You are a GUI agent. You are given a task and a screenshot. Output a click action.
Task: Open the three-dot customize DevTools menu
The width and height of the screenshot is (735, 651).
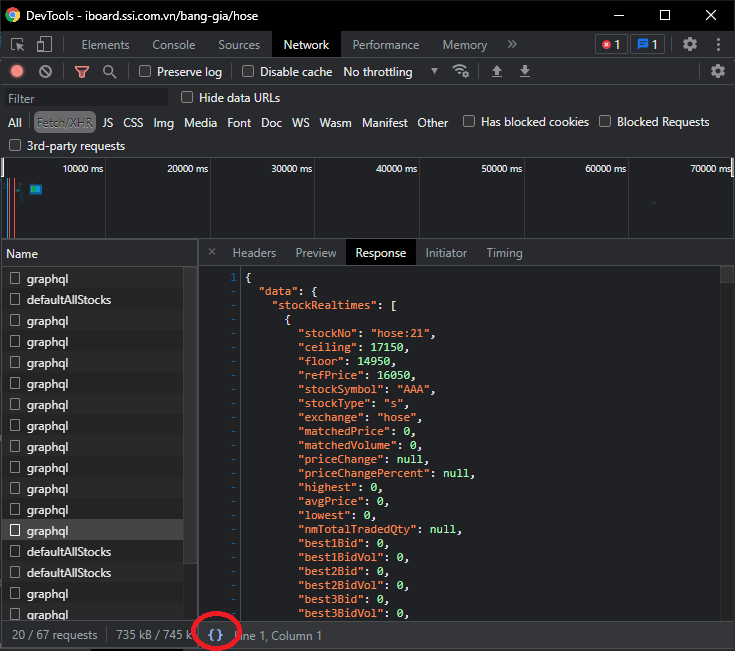718,45
